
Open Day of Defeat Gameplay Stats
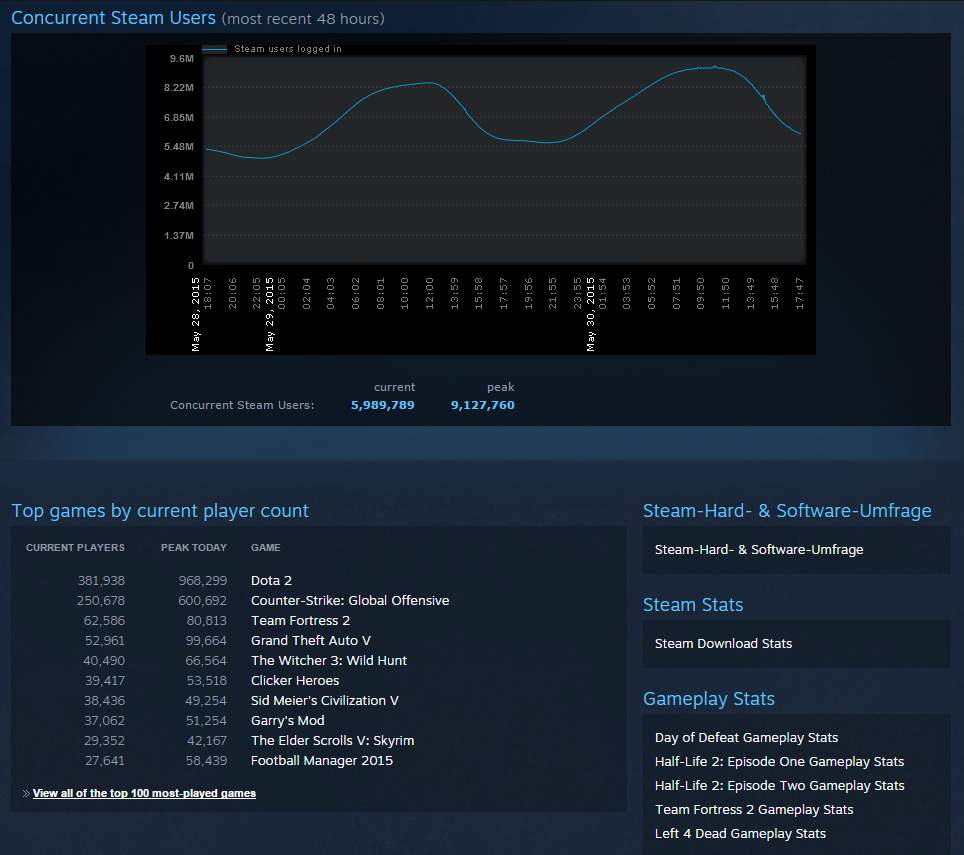(x=746, y=738)
